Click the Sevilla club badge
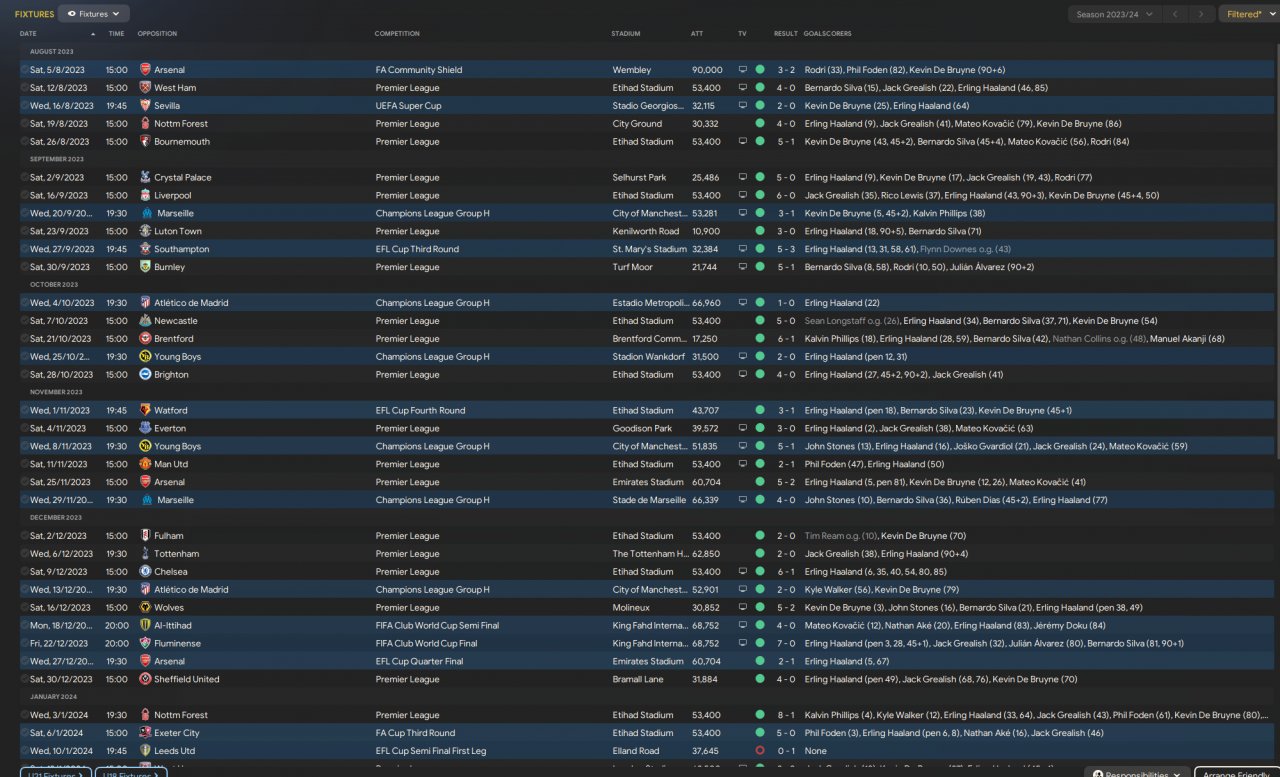The height and width of the screenshot is (777, 1280). [x=145, y=106]
